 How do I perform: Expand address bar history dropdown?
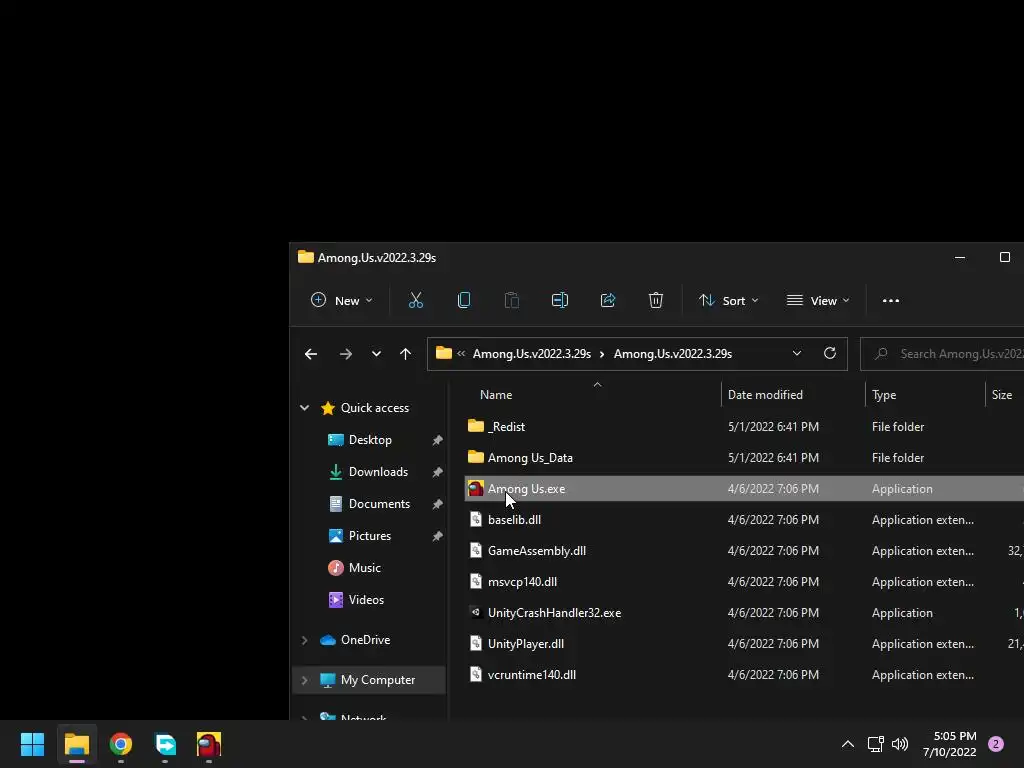coord(797,353)
